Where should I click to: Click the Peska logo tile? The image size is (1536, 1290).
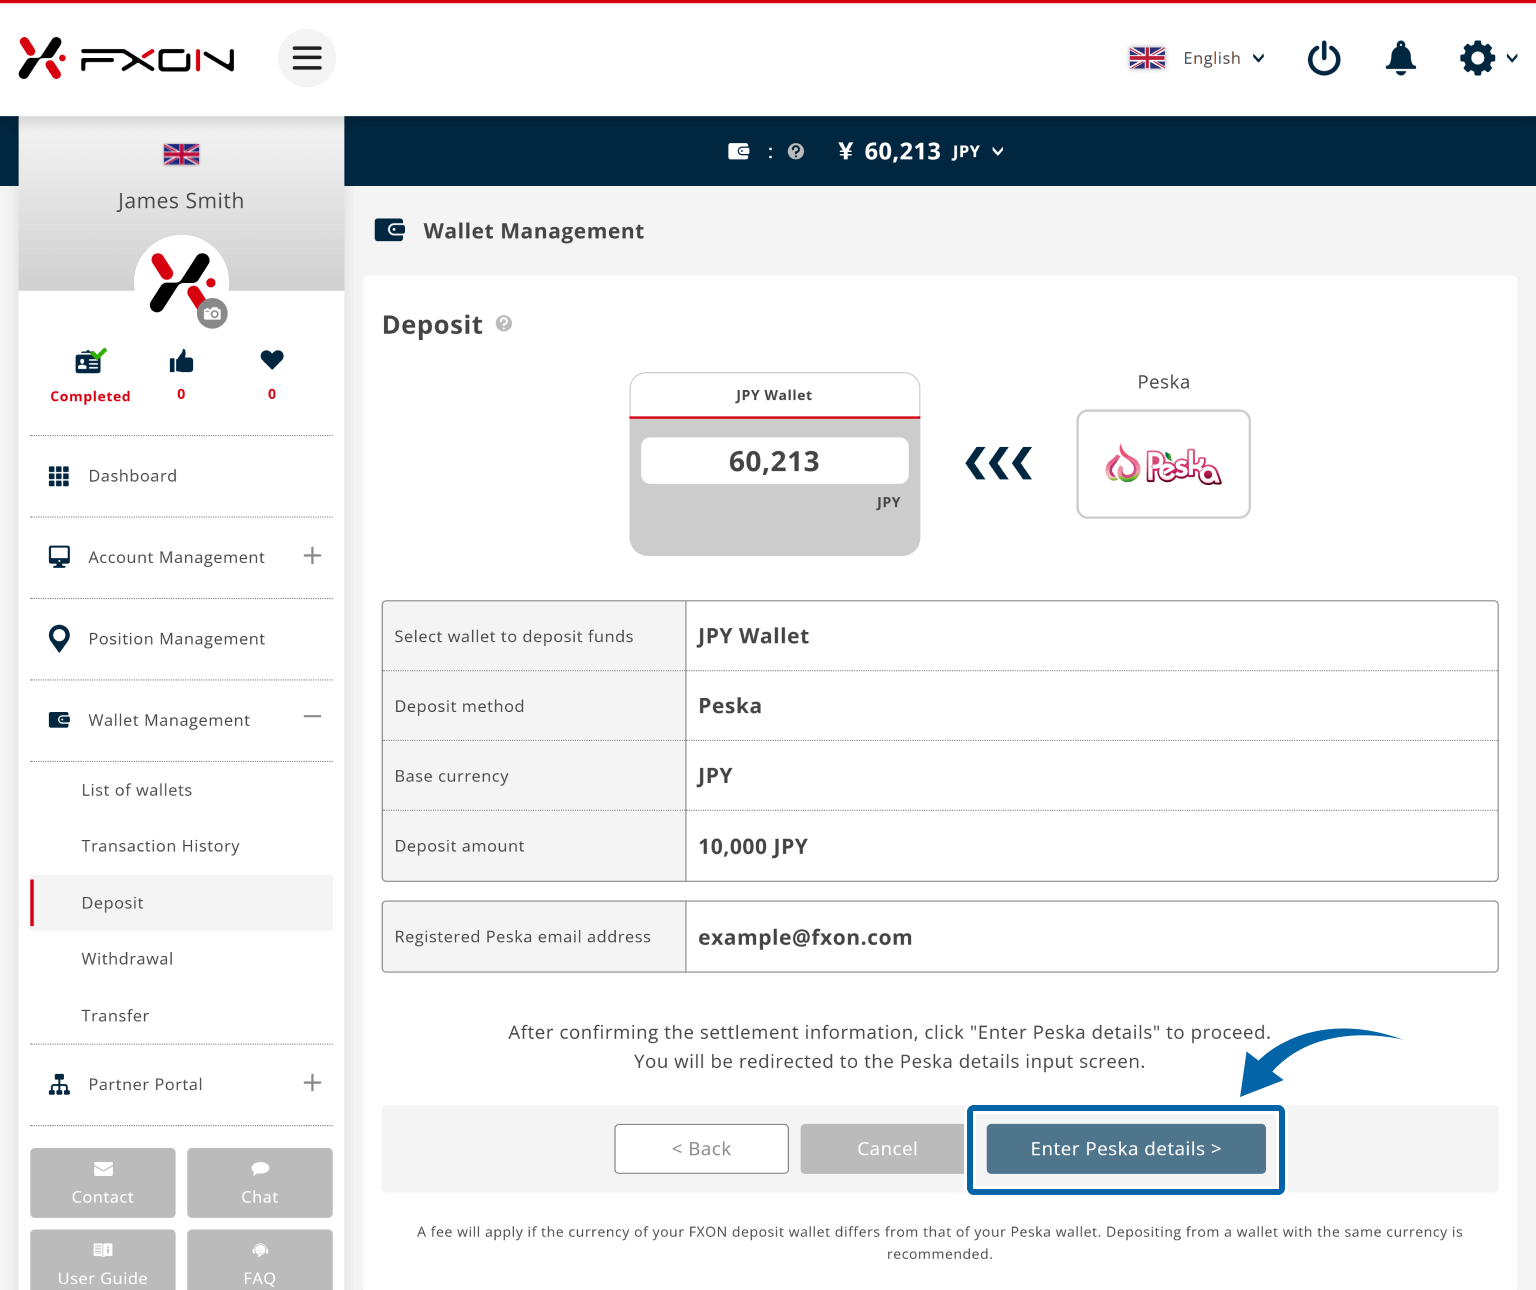pyautogui.click(x=1163, y=464)
